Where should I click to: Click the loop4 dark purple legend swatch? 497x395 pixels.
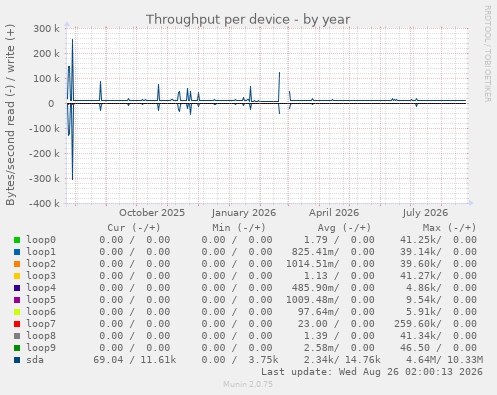[17, 288]
